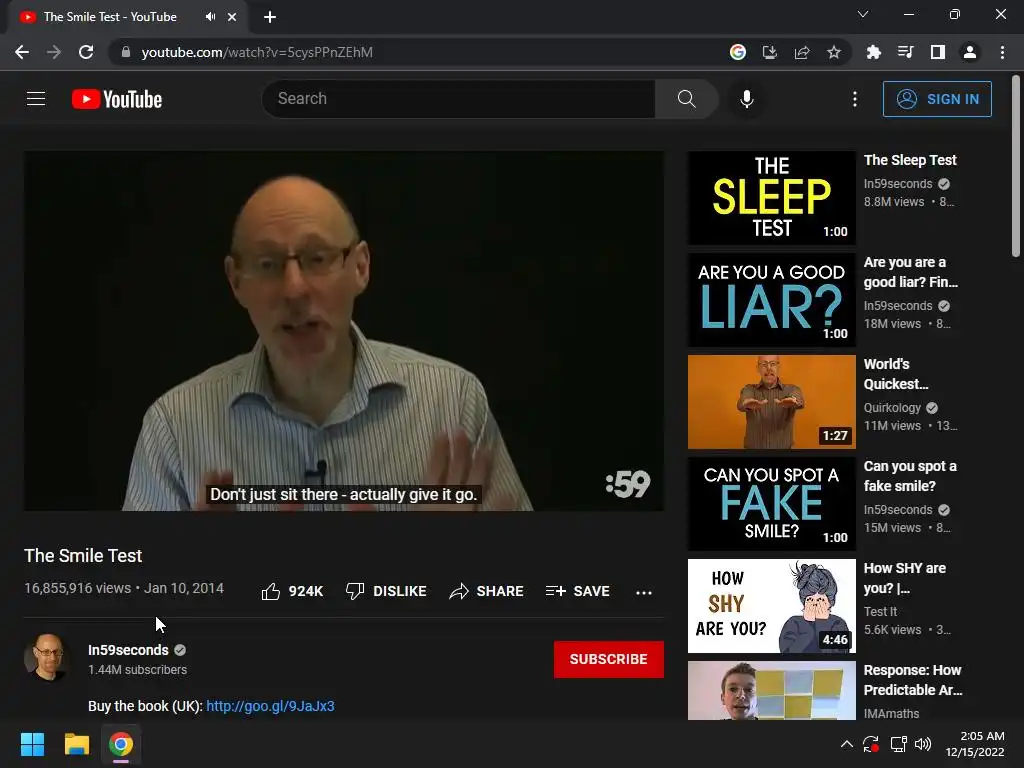This screenshot has height=768, width=1024.
Task: Click Test It channel name
Action: 880,611
